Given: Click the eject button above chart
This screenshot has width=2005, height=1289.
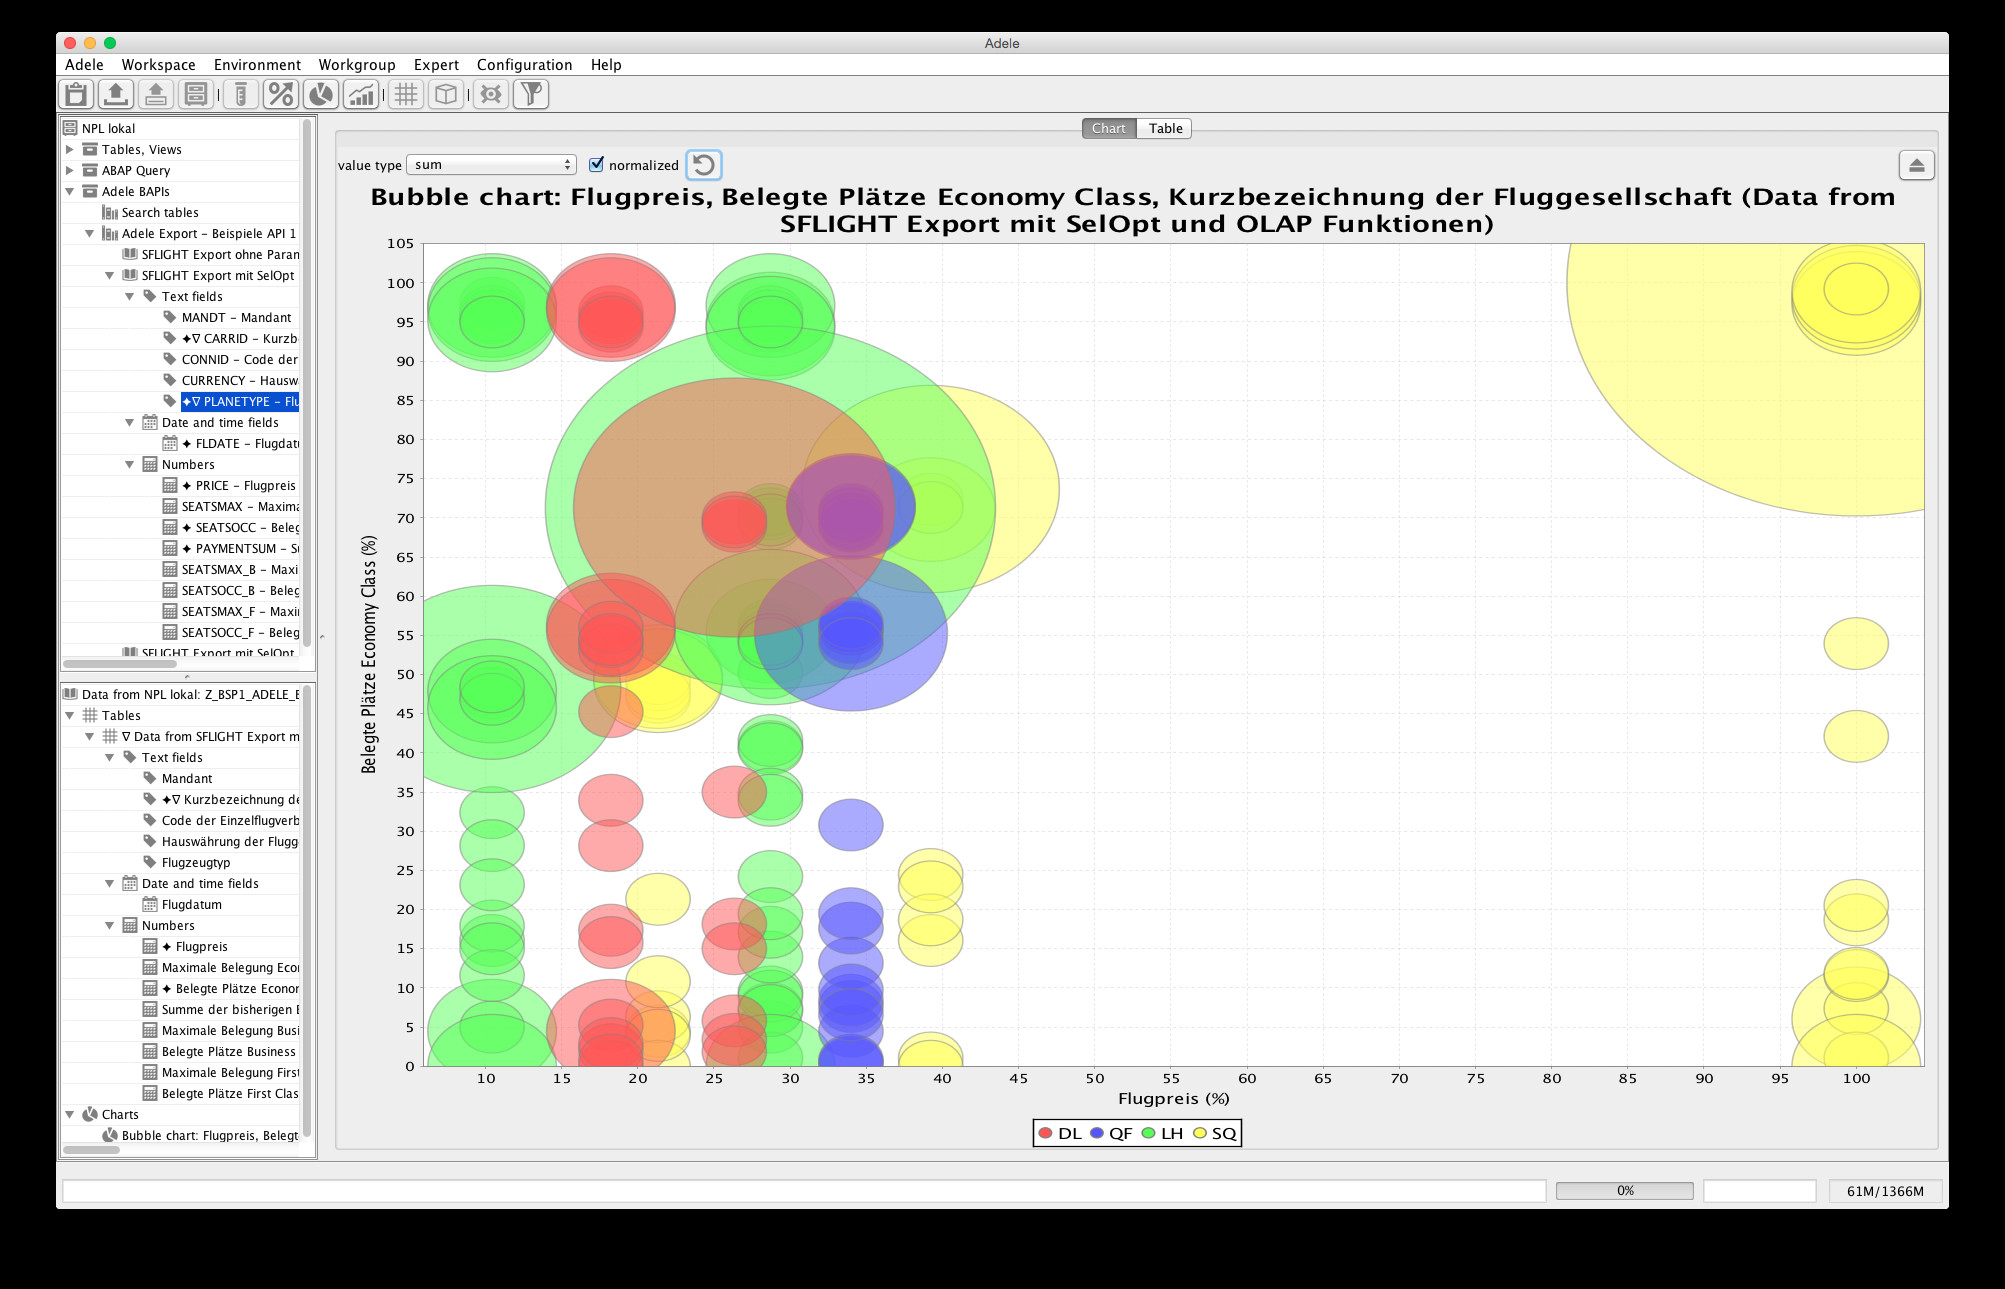Looking at the screenshot, I should pos(1916,165).
